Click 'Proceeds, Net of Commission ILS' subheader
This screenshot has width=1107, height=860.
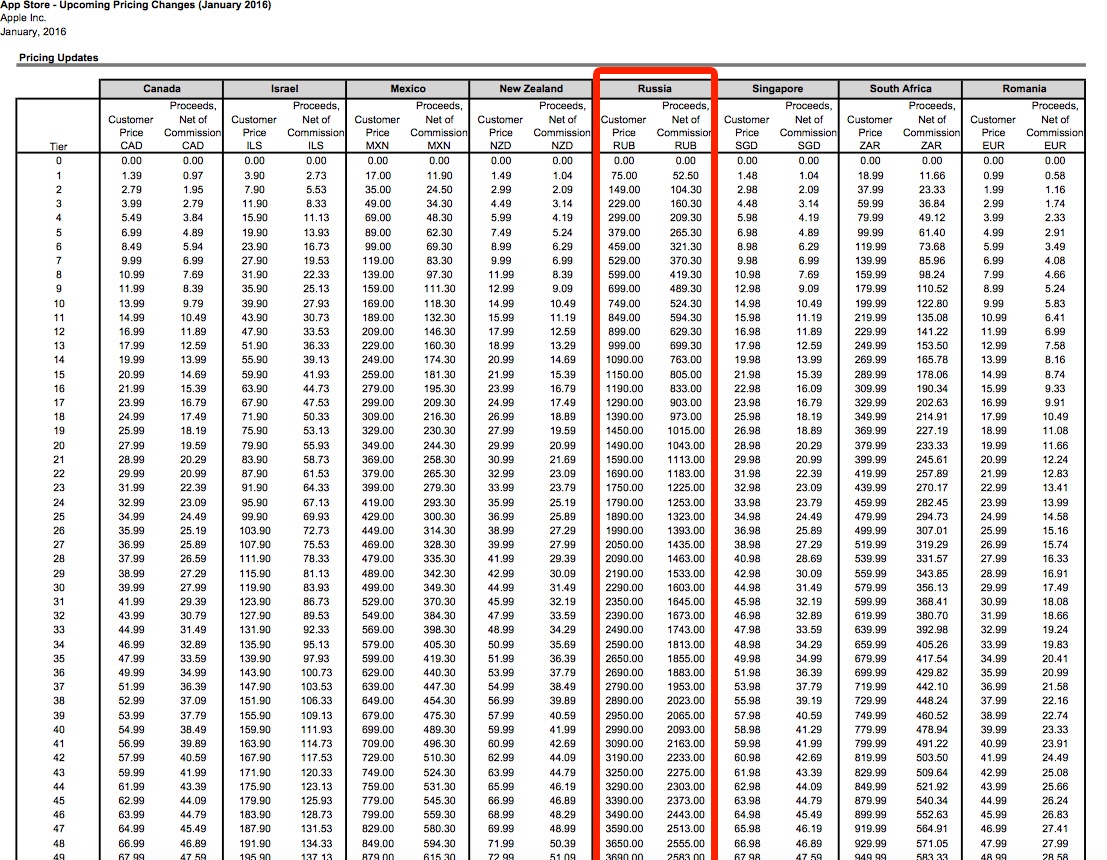(x=316, y=126)
